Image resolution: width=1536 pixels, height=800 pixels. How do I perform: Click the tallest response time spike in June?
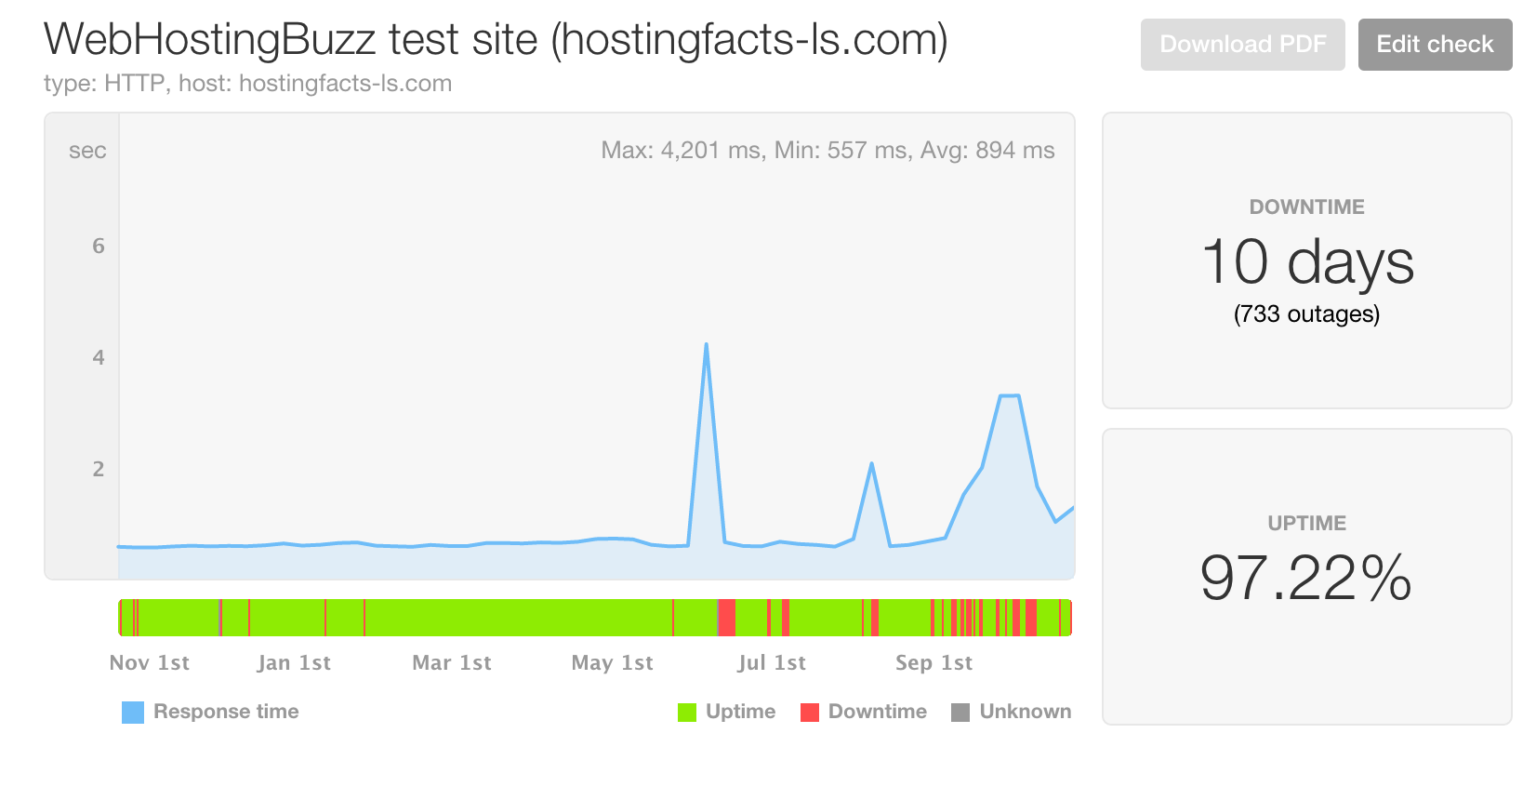tap(706, 346)
